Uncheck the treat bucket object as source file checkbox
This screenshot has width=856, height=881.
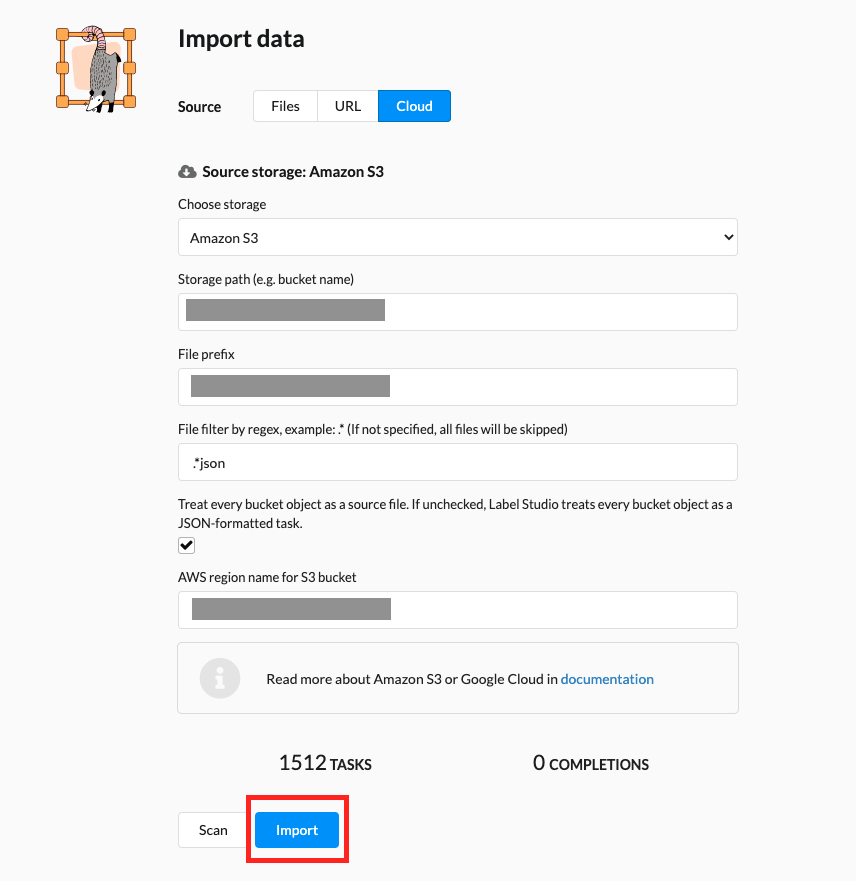pyautogui.click(x=186, y=546)
